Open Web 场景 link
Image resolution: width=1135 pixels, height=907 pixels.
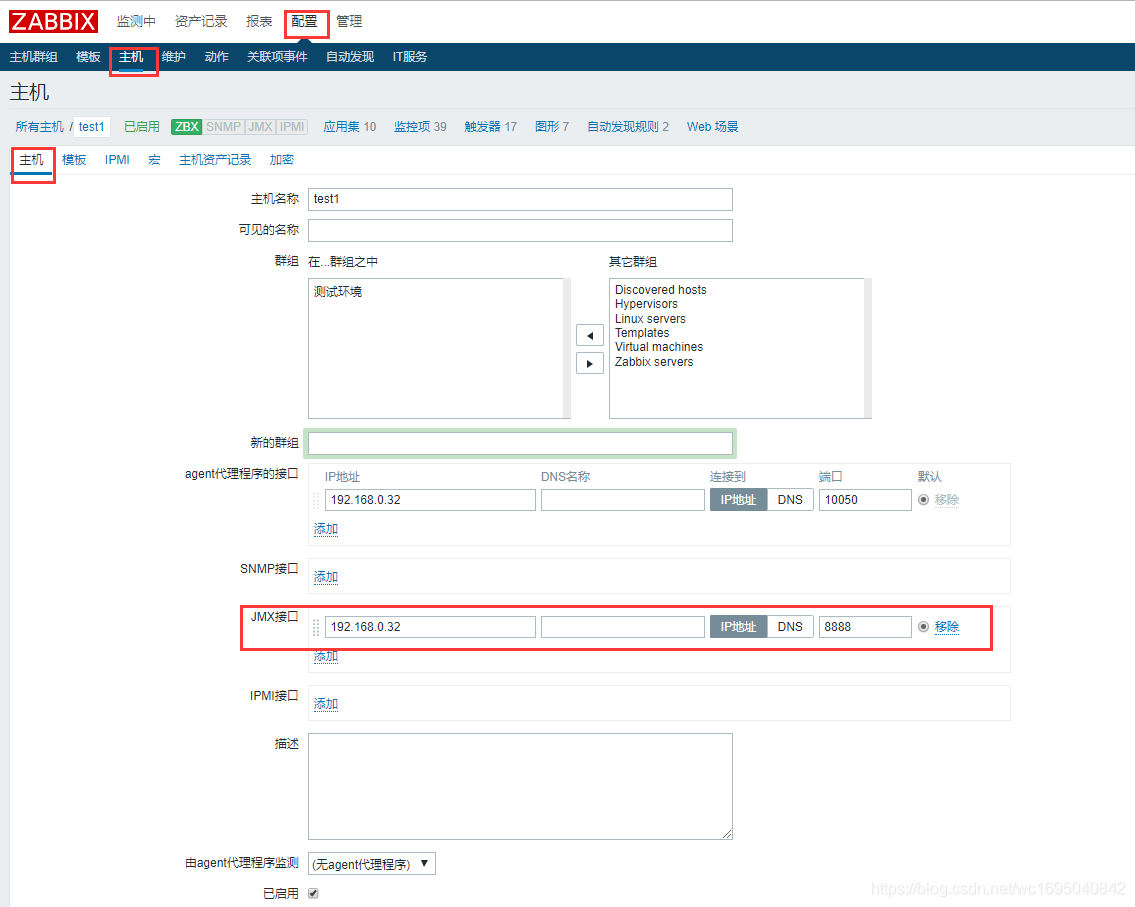tap(712, 127)
